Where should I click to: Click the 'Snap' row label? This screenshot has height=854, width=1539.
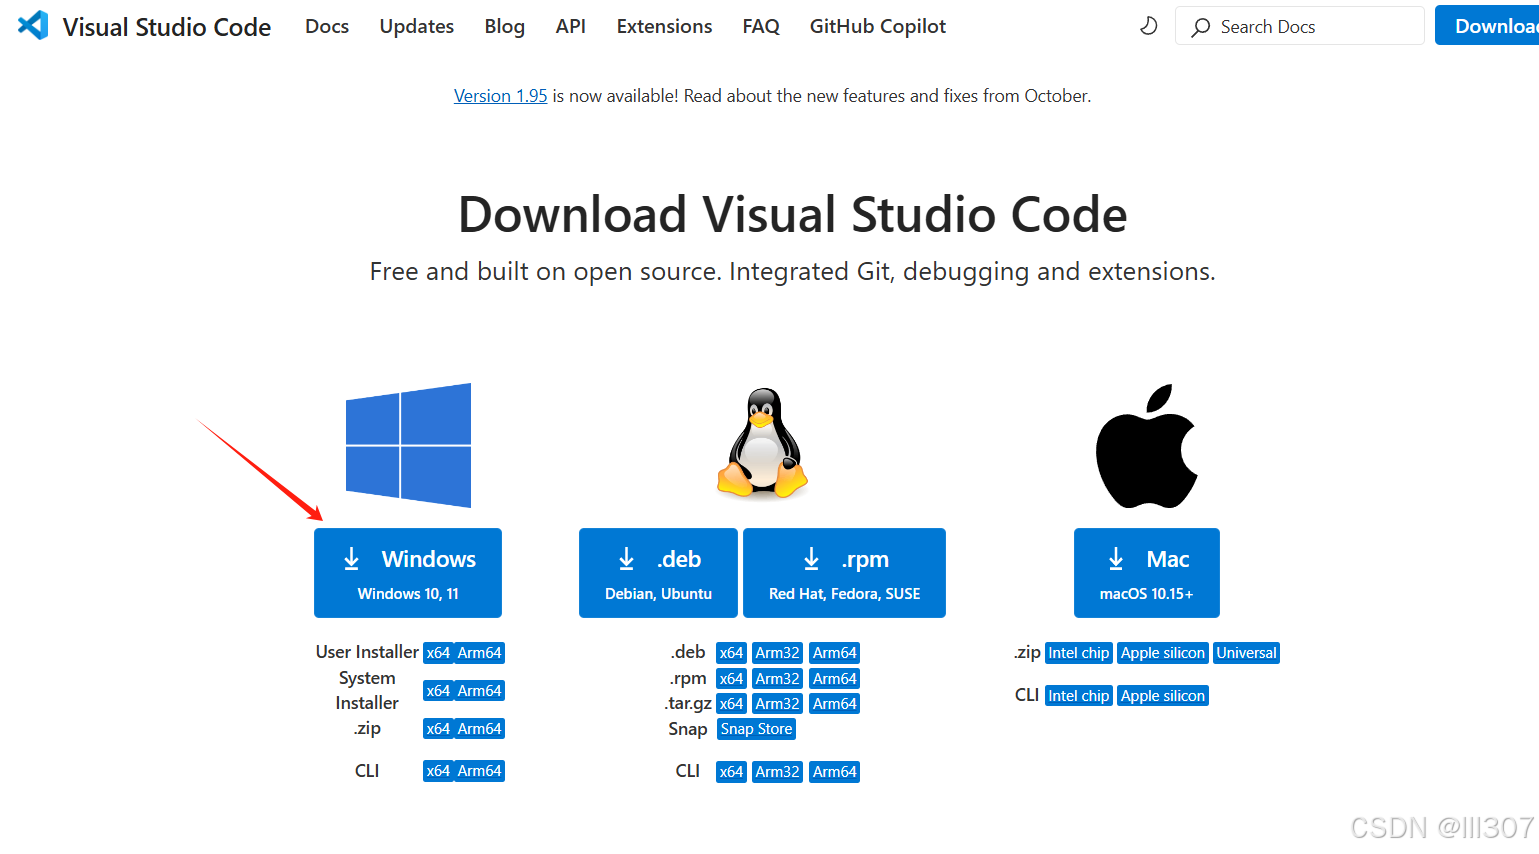pyautogui.click(x=688, y=729)
